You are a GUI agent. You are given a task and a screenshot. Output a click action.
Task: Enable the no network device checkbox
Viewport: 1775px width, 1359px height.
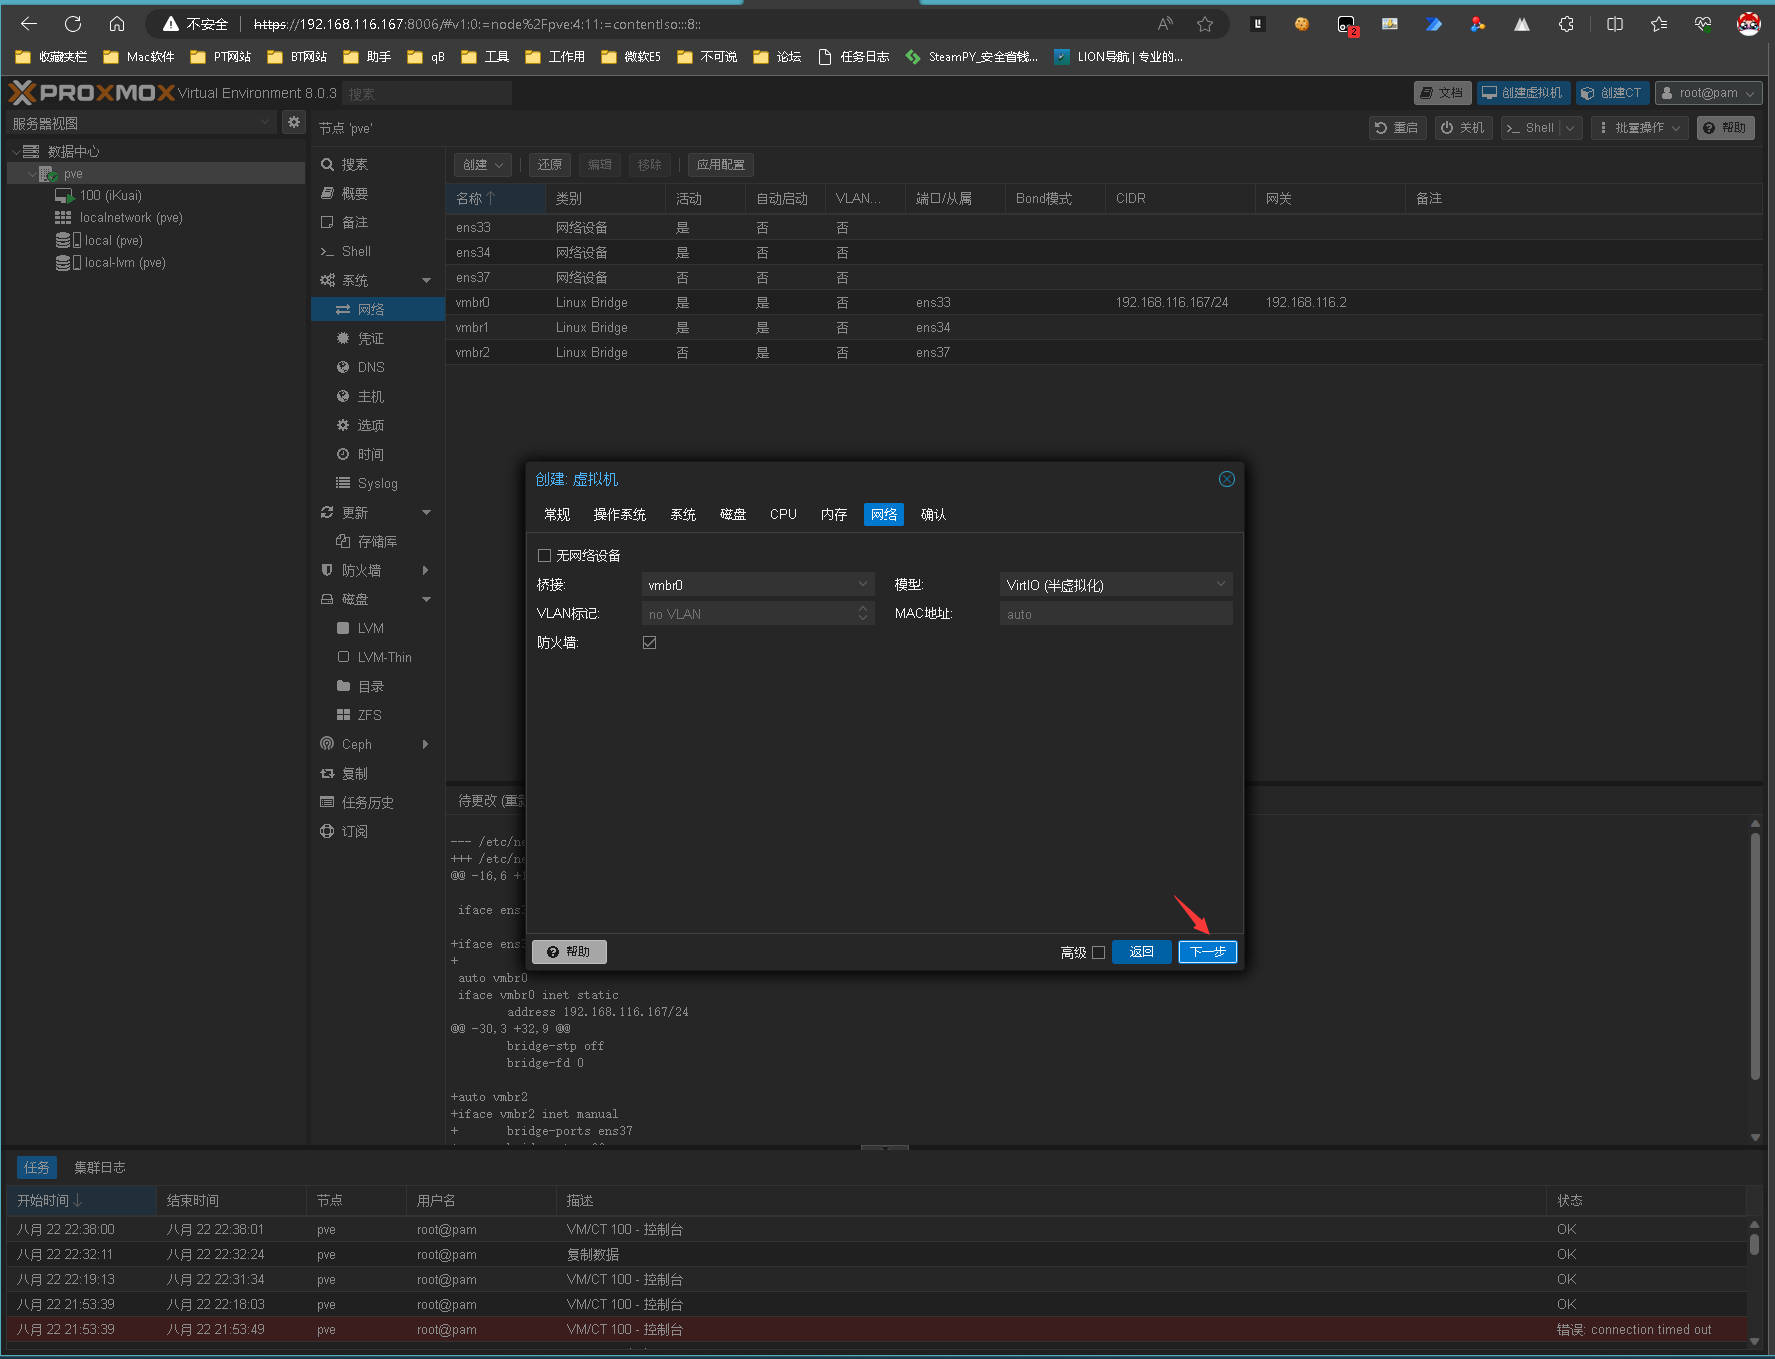pos(545,556)
